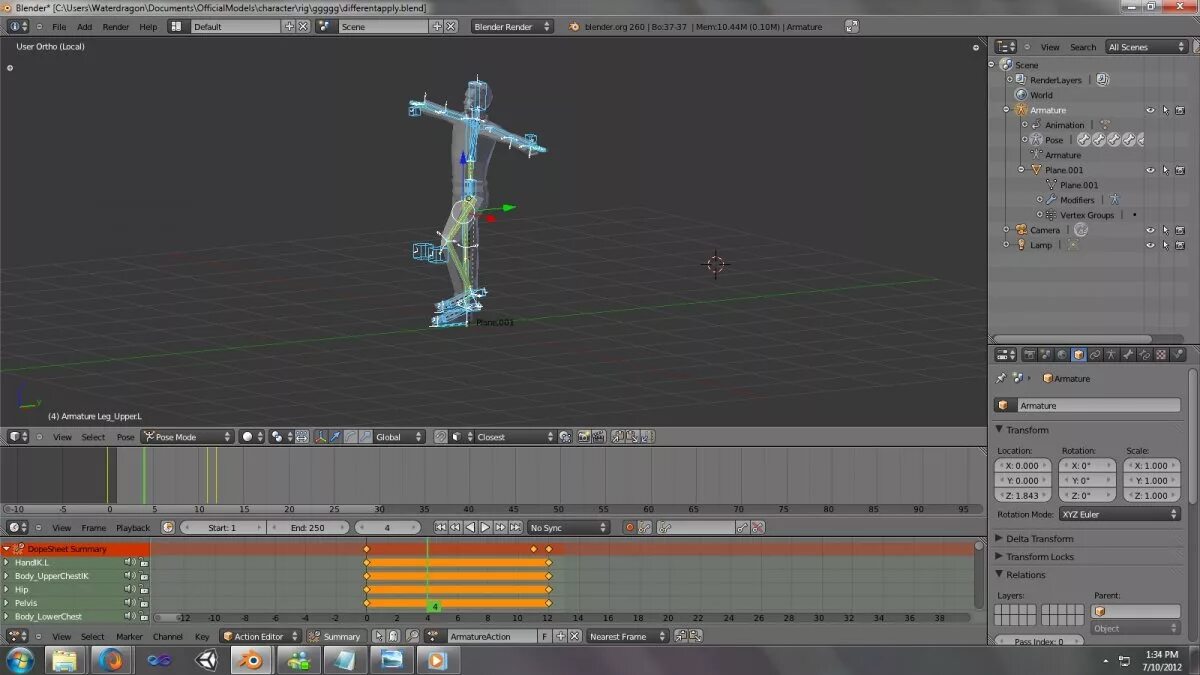Toggle Lamp visibility eye in outliner
This screenshot has height=675, width=1200.
pos(1150,245)
